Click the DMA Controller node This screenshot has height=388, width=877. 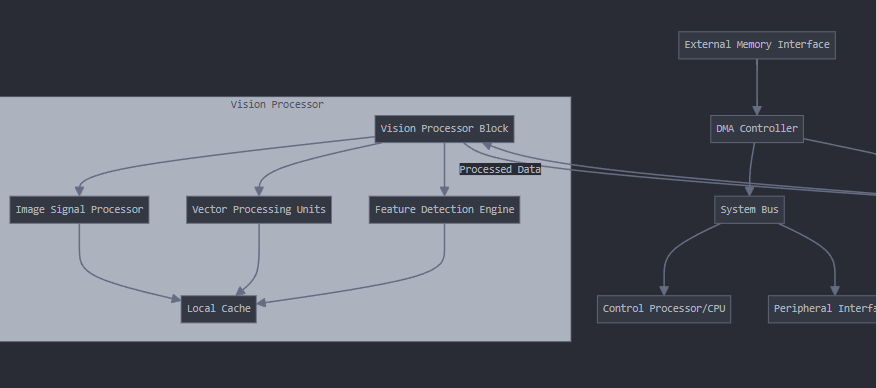757,129
